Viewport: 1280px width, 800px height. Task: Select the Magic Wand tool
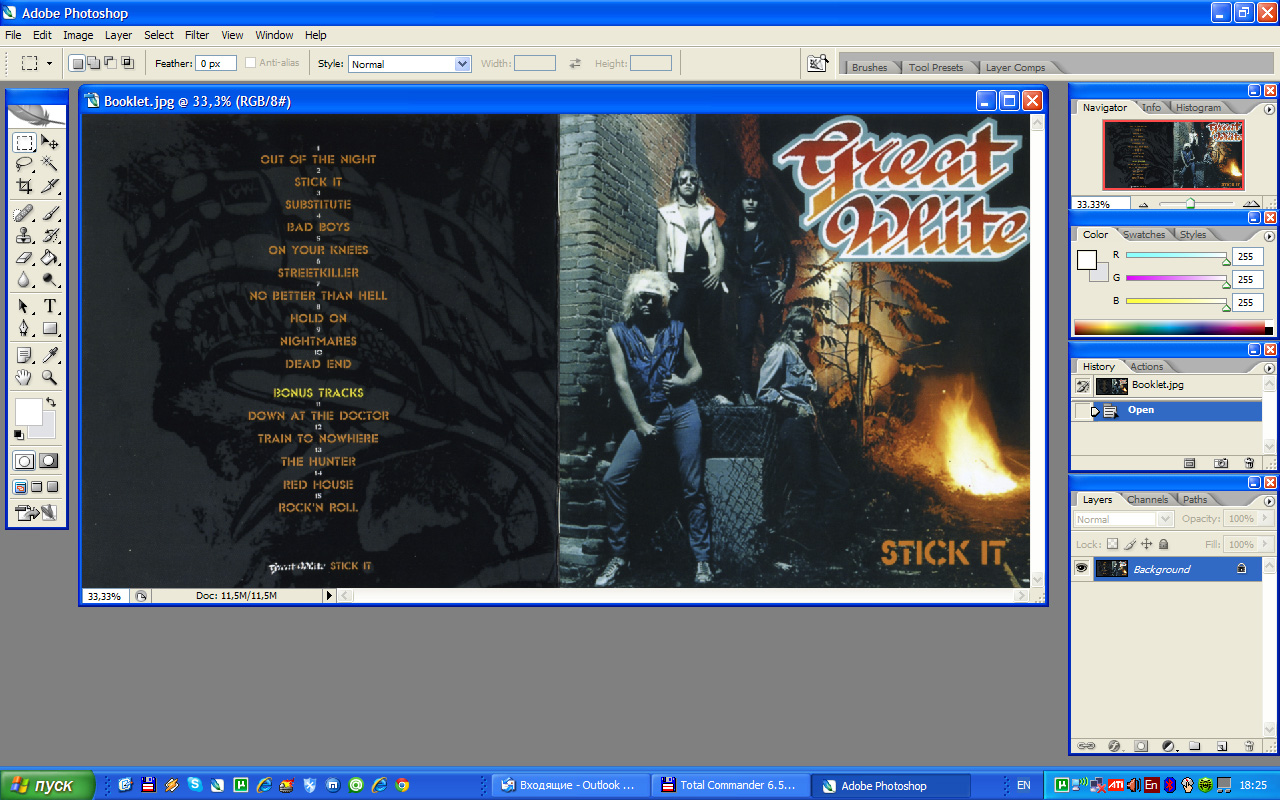pyautogui.click(x=49, y=164)
